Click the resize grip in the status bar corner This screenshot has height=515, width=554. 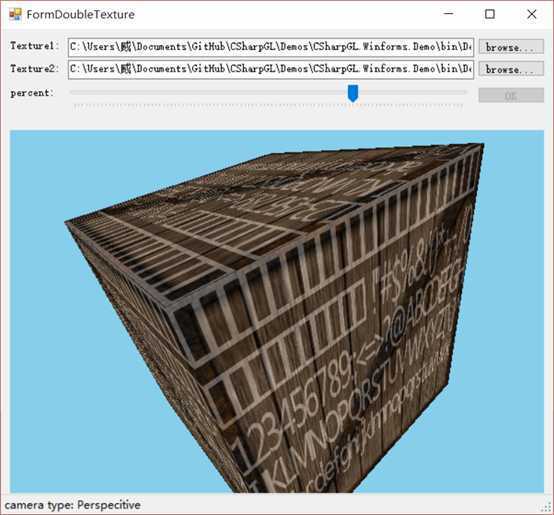point(547,508)
